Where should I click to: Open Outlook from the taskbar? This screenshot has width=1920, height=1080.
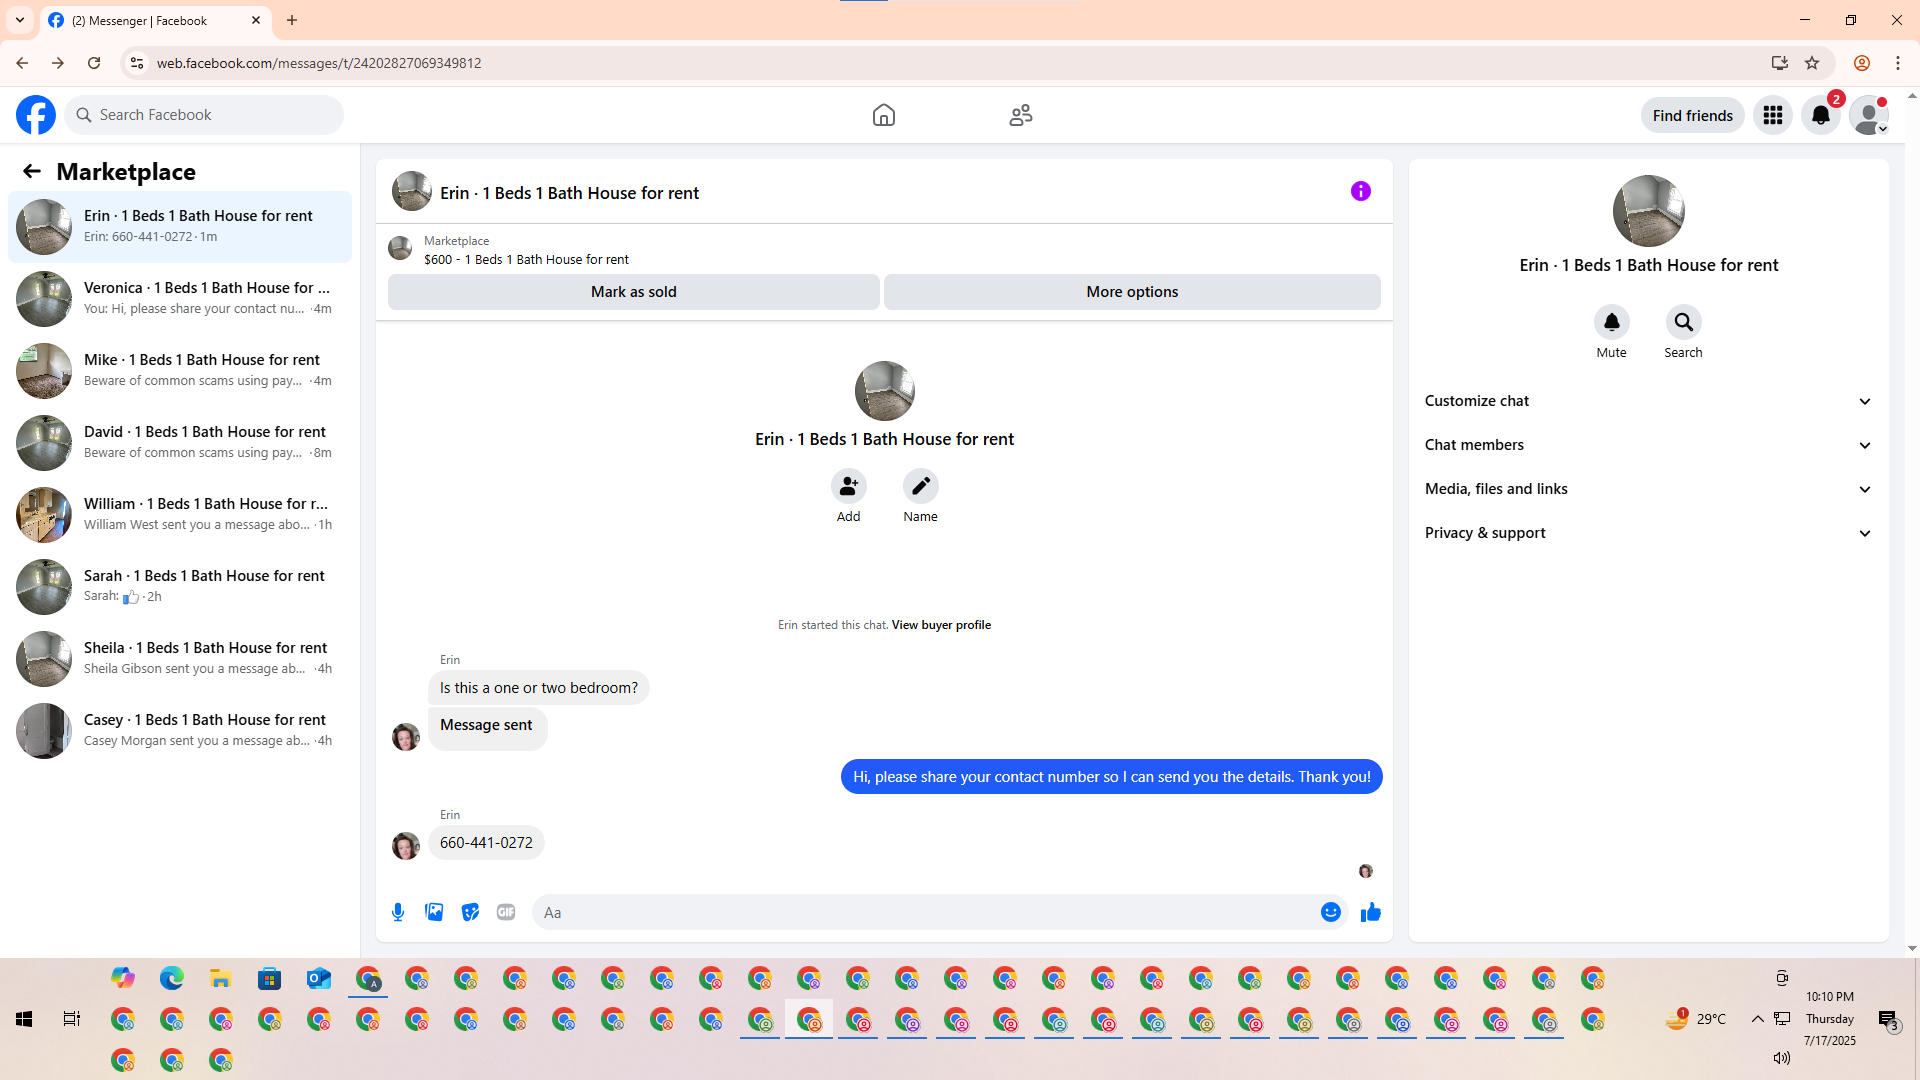319,978
